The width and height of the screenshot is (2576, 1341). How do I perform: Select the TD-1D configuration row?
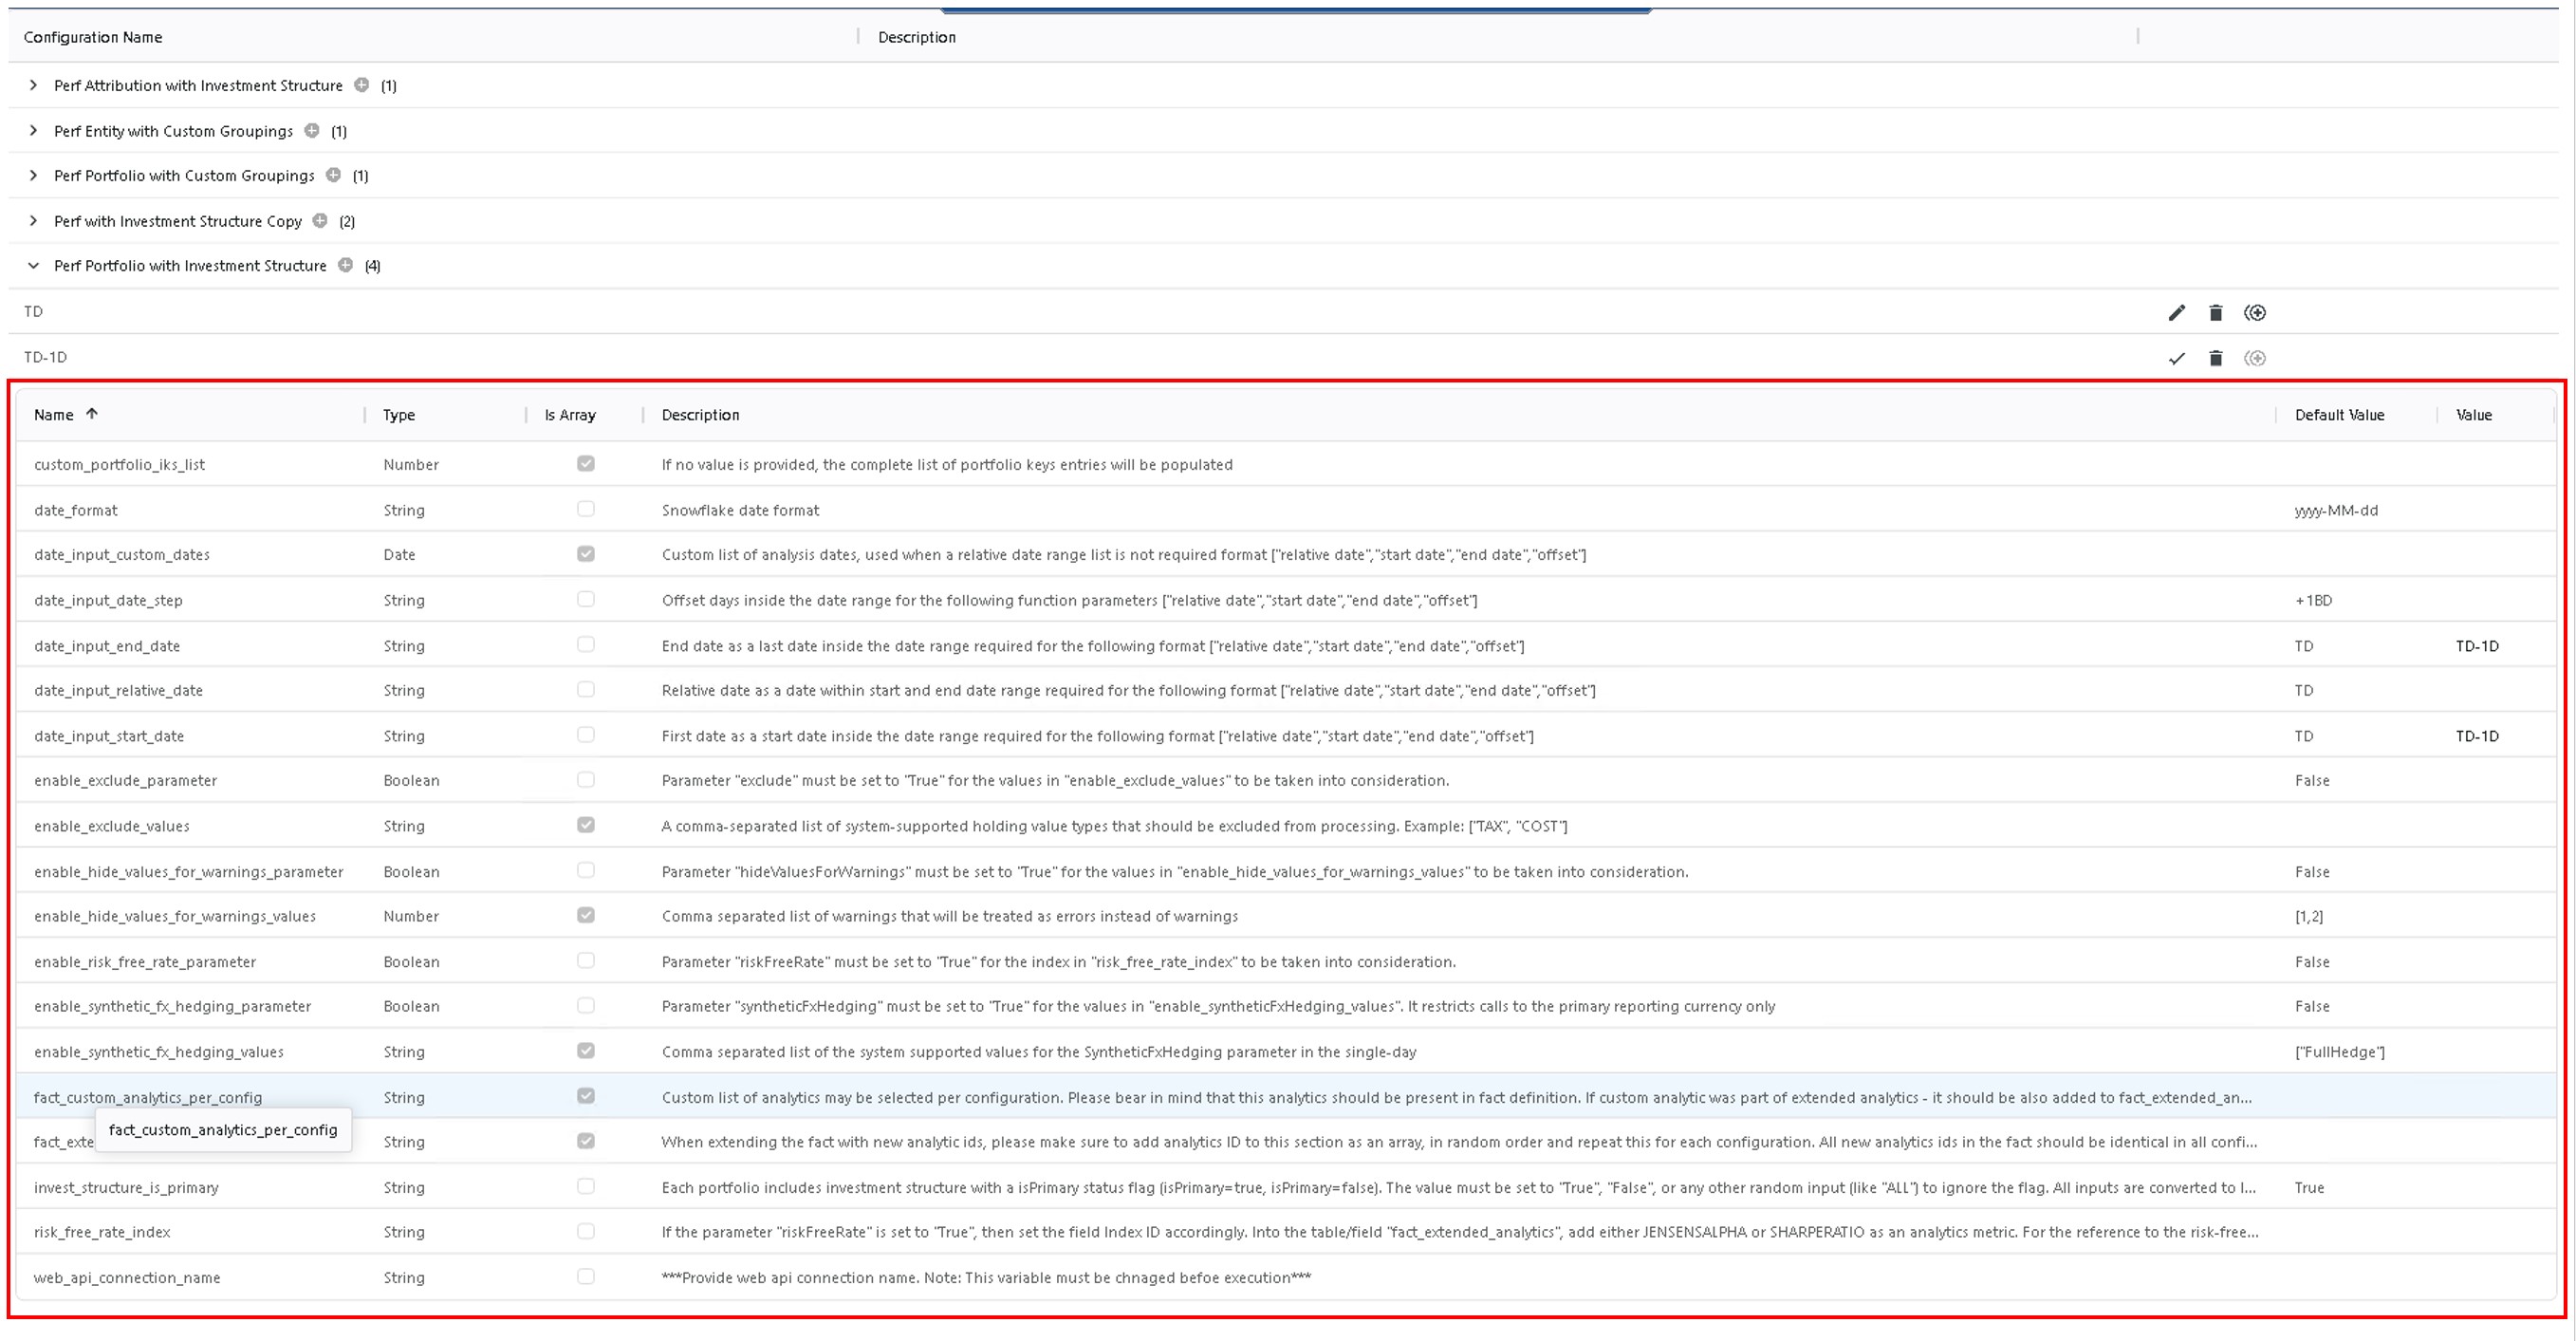45,356
